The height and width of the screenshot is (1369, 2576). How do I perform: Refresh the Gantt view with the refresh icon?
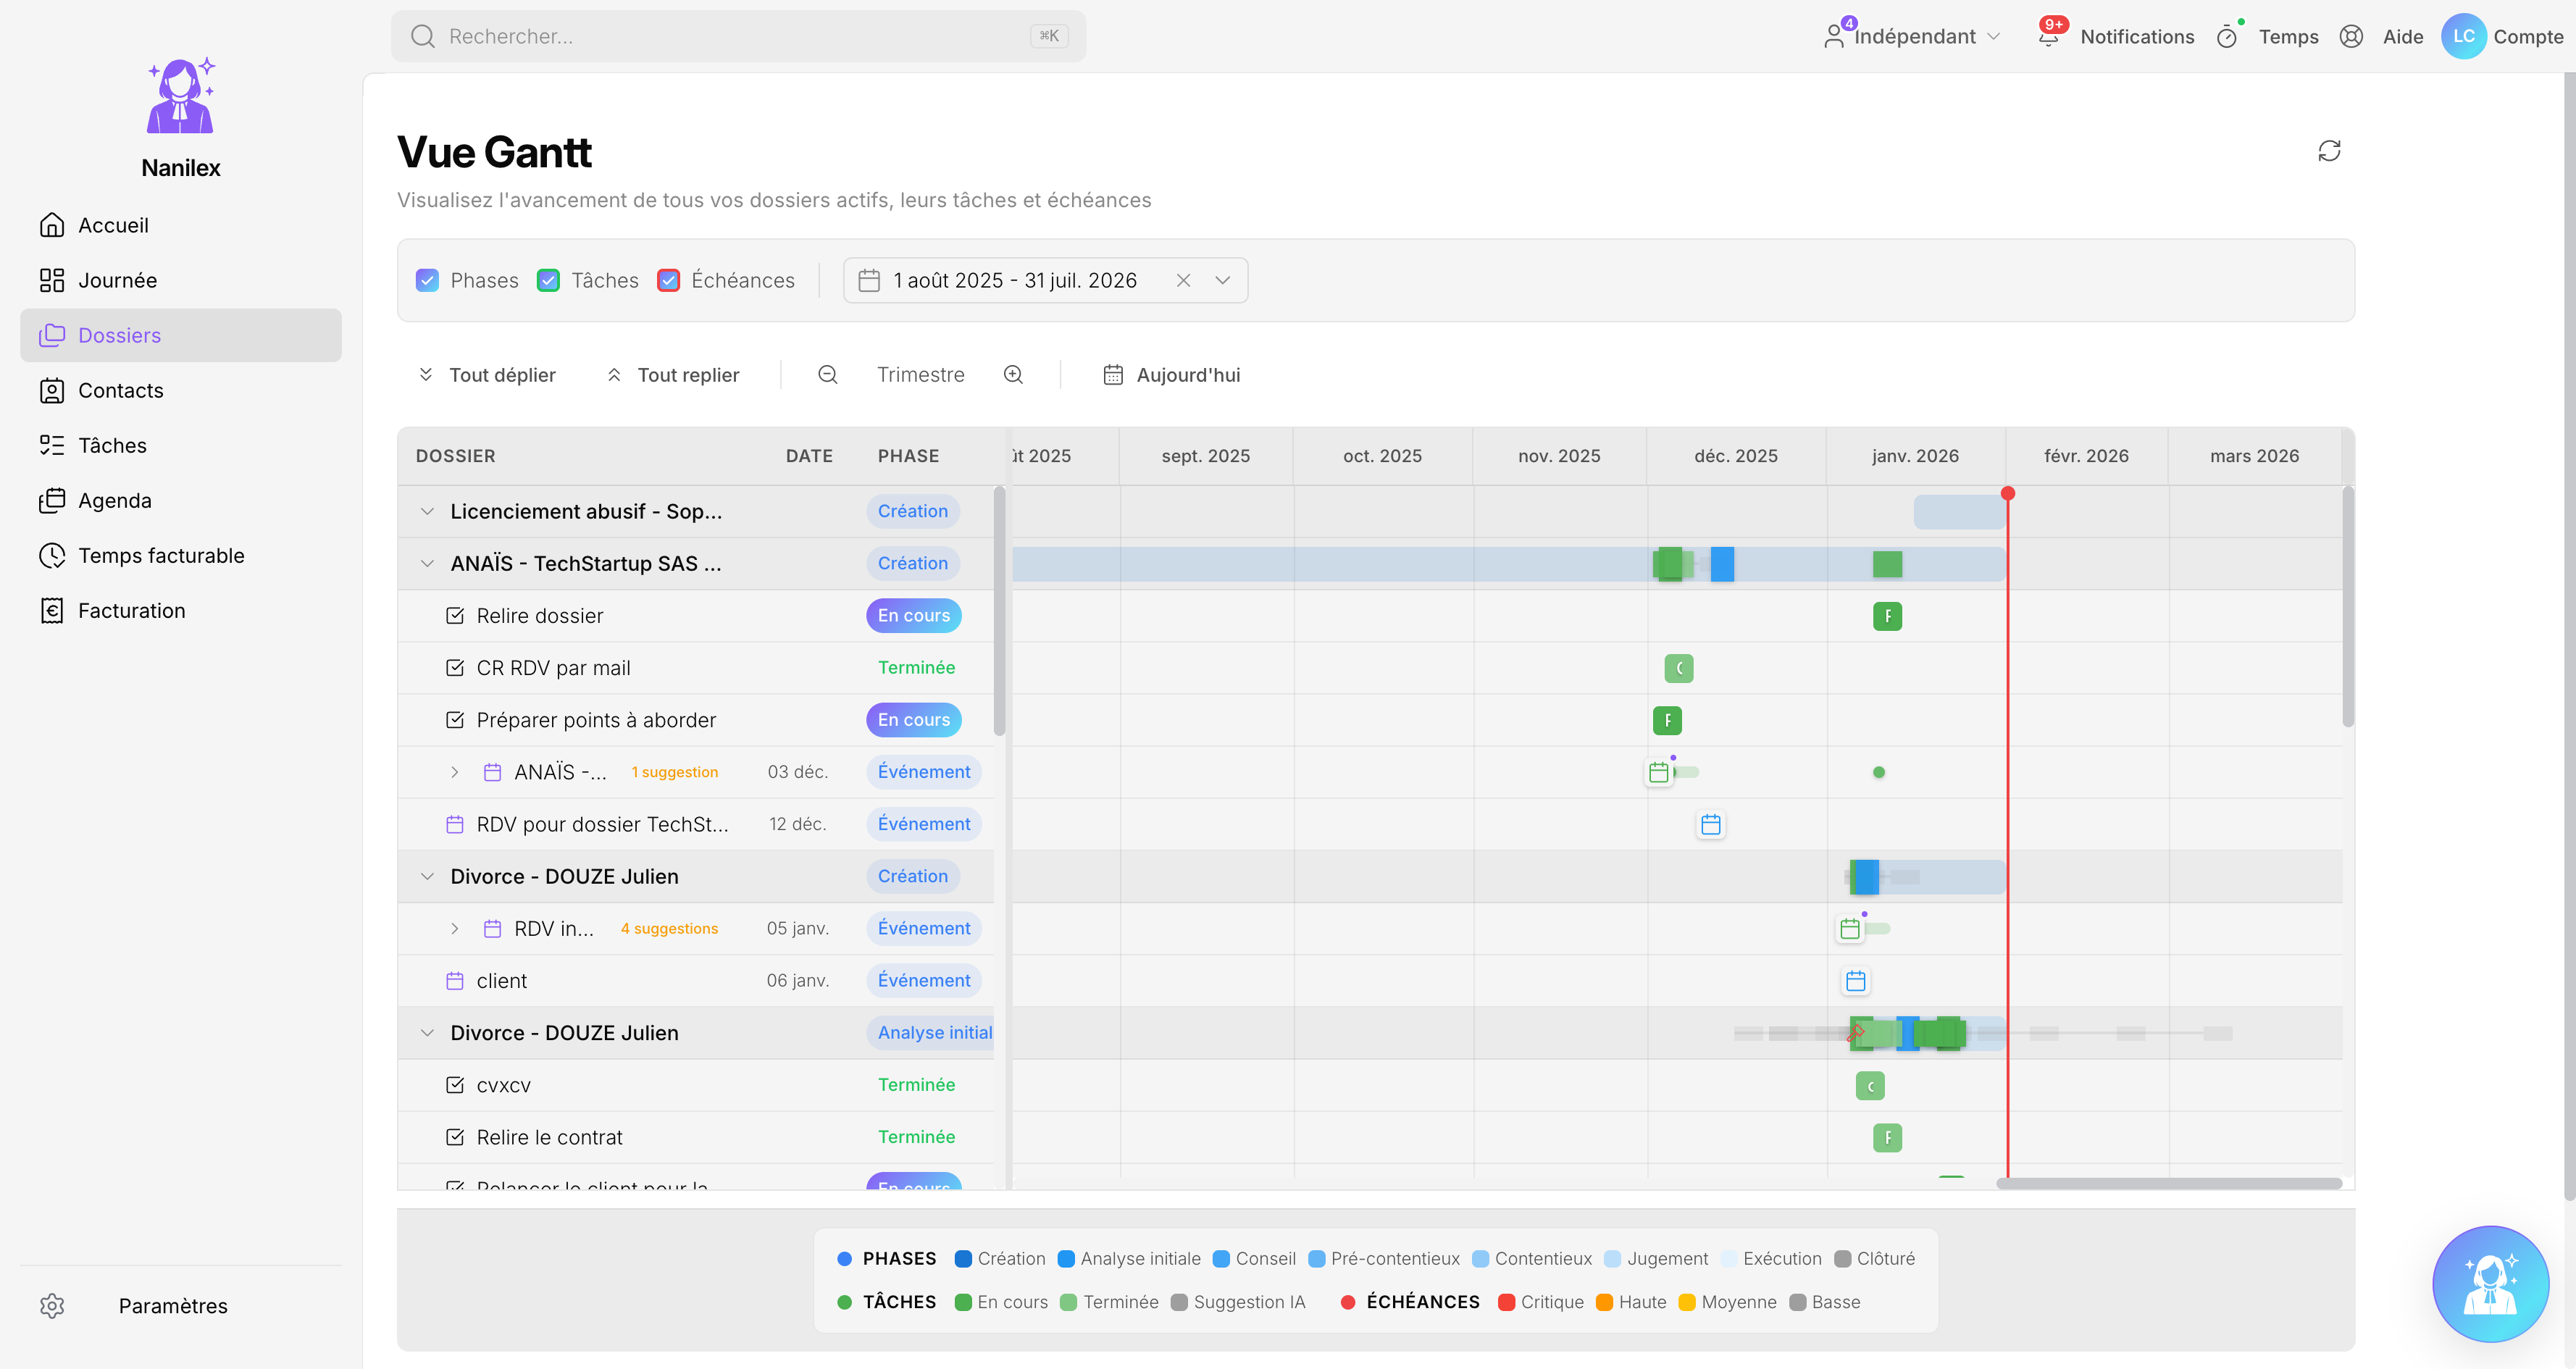coord(2330,150)
